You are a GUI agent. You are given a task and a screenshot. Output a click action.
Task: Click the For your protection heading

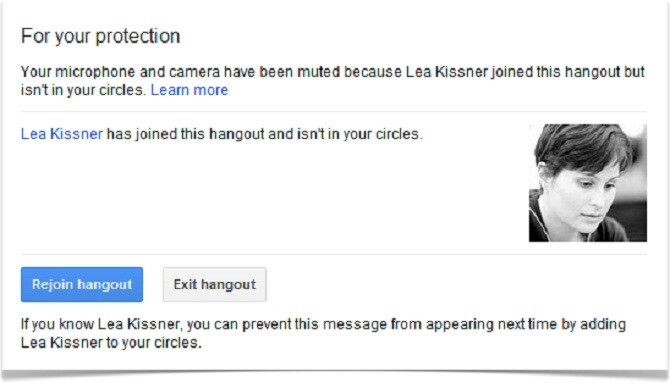tap(100, 36)
